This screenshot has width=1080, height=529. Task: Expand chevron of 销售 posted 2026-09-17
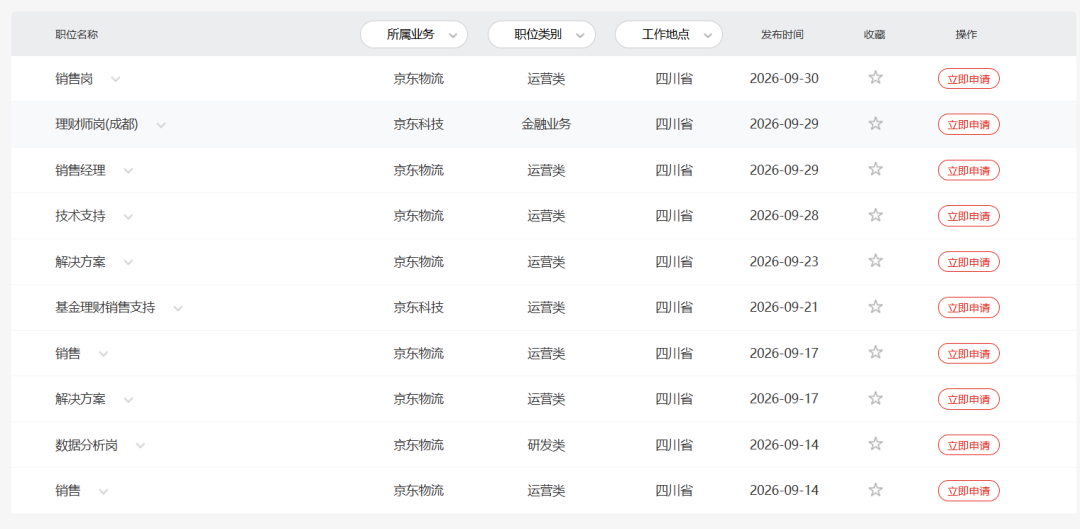[x=103, y=354]
